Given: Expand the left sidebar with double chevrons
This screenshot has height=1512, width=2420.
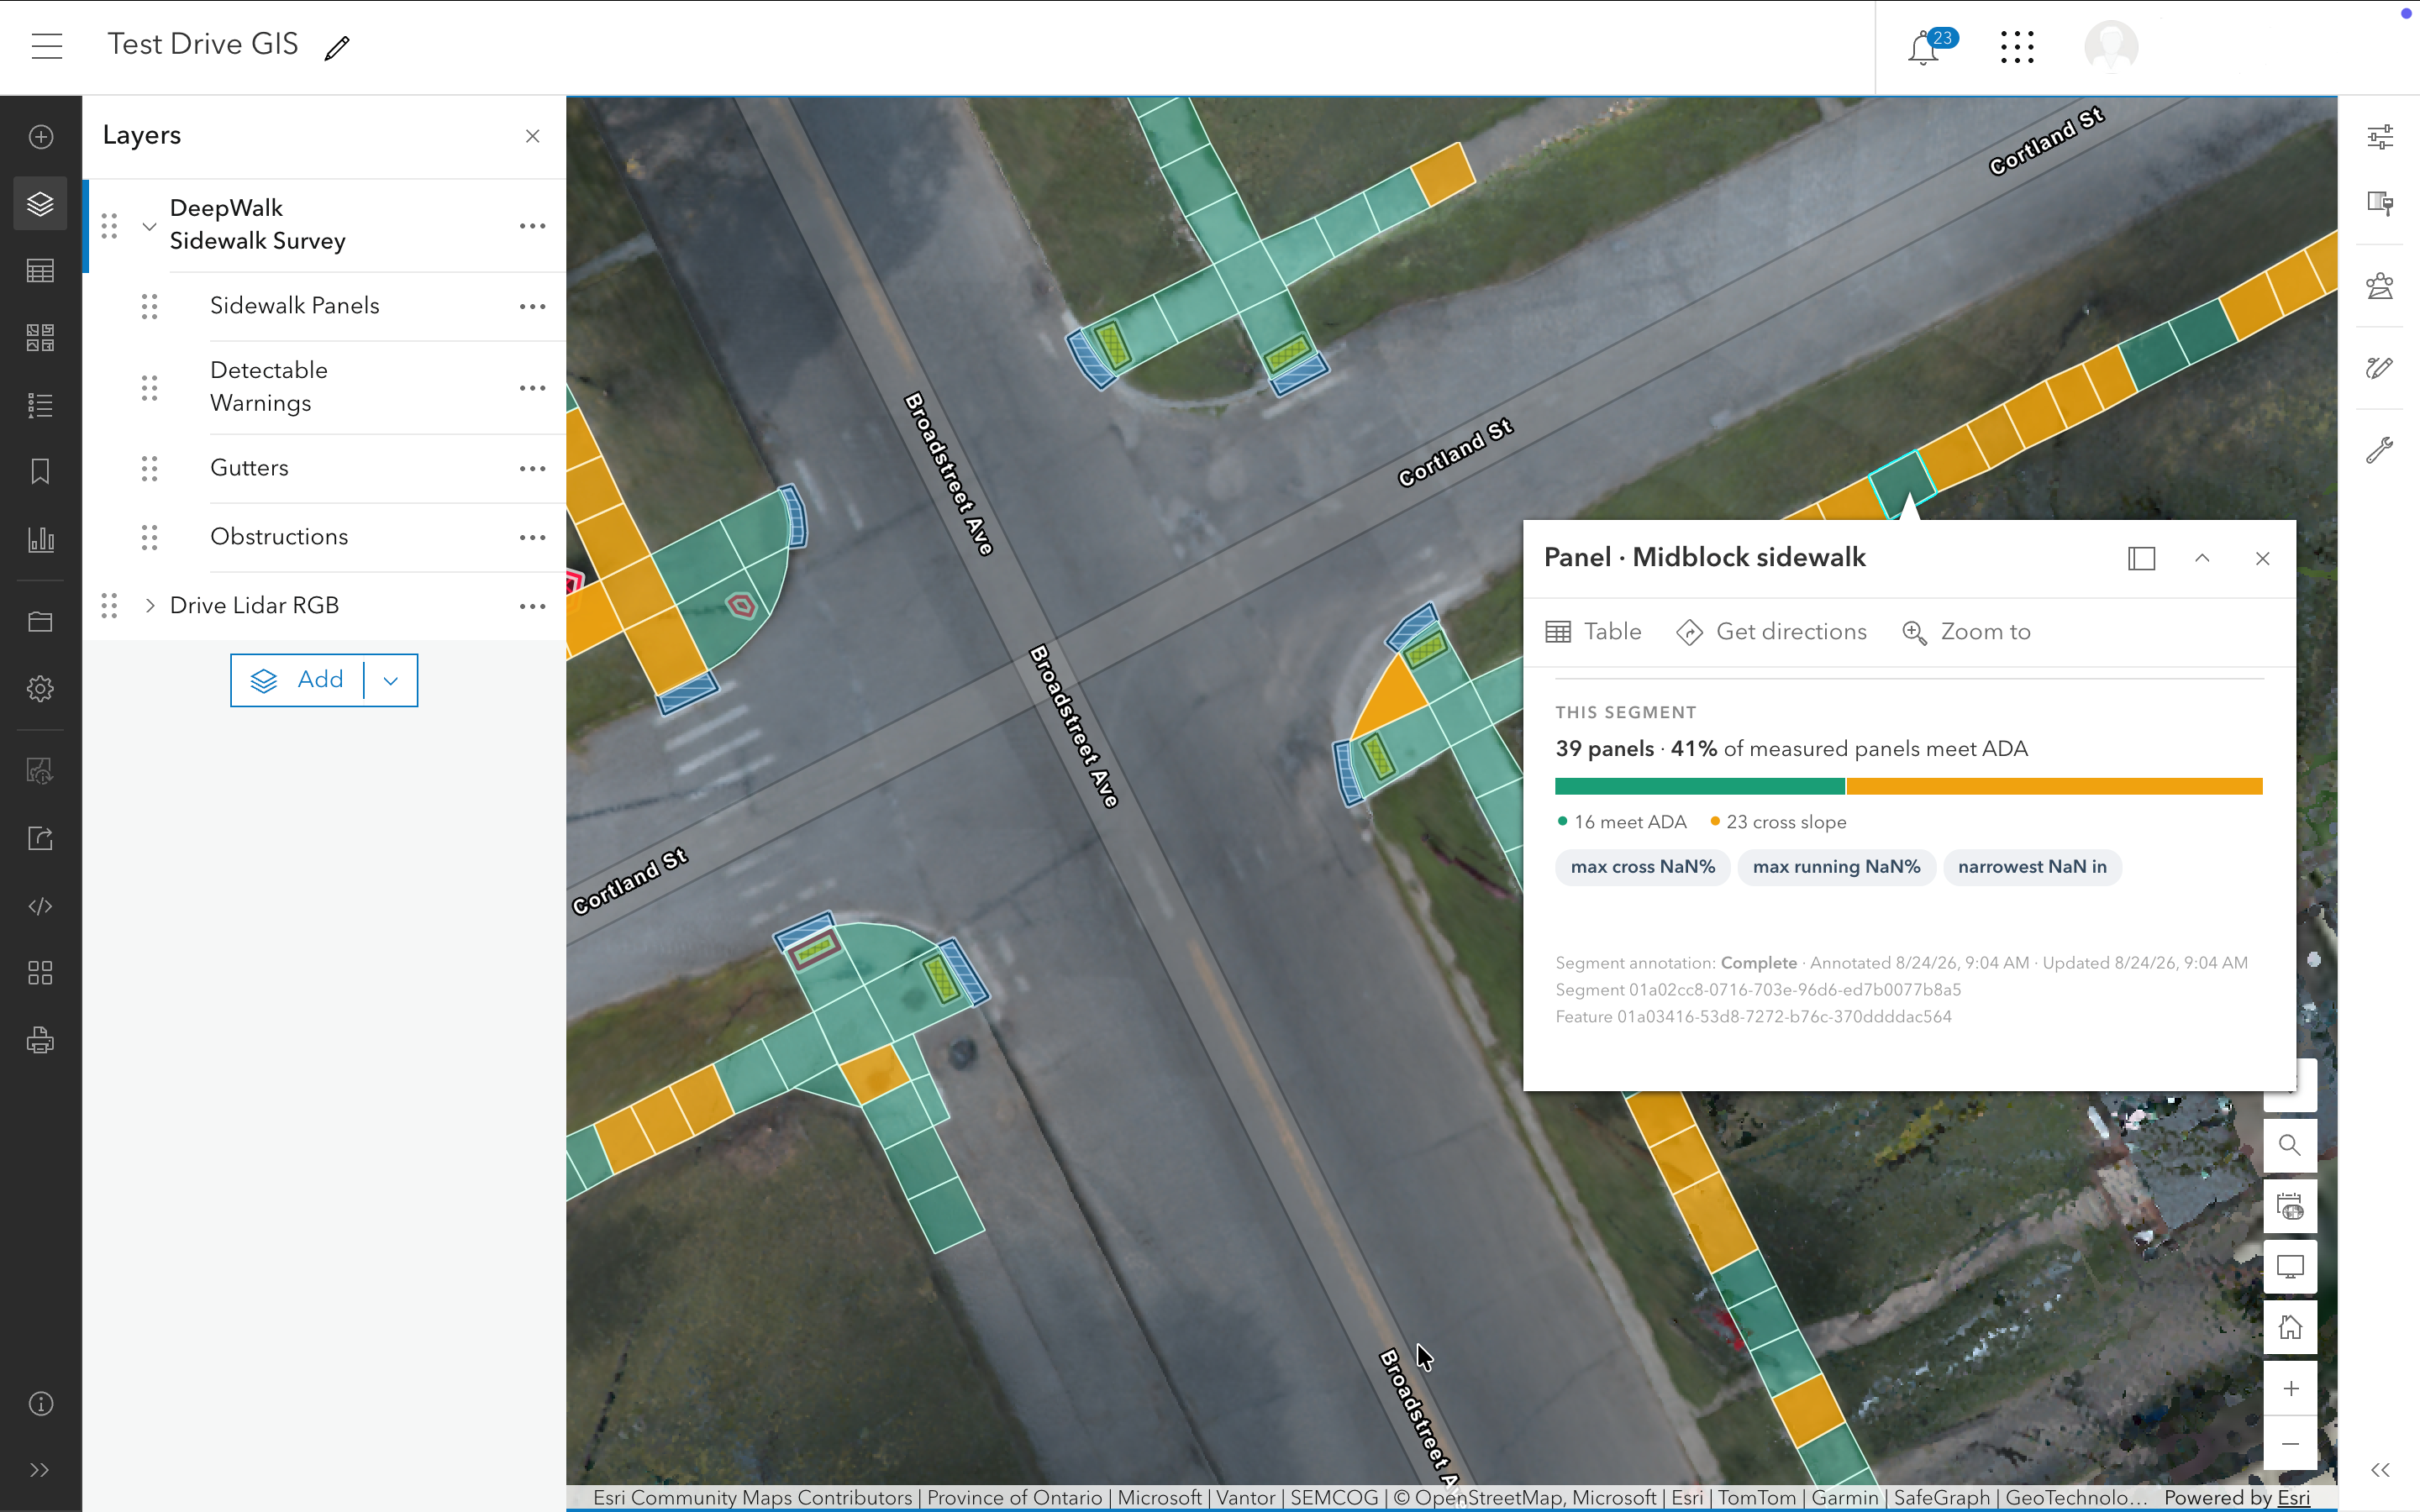Looking at the screenshot, I should (41, 1470).
